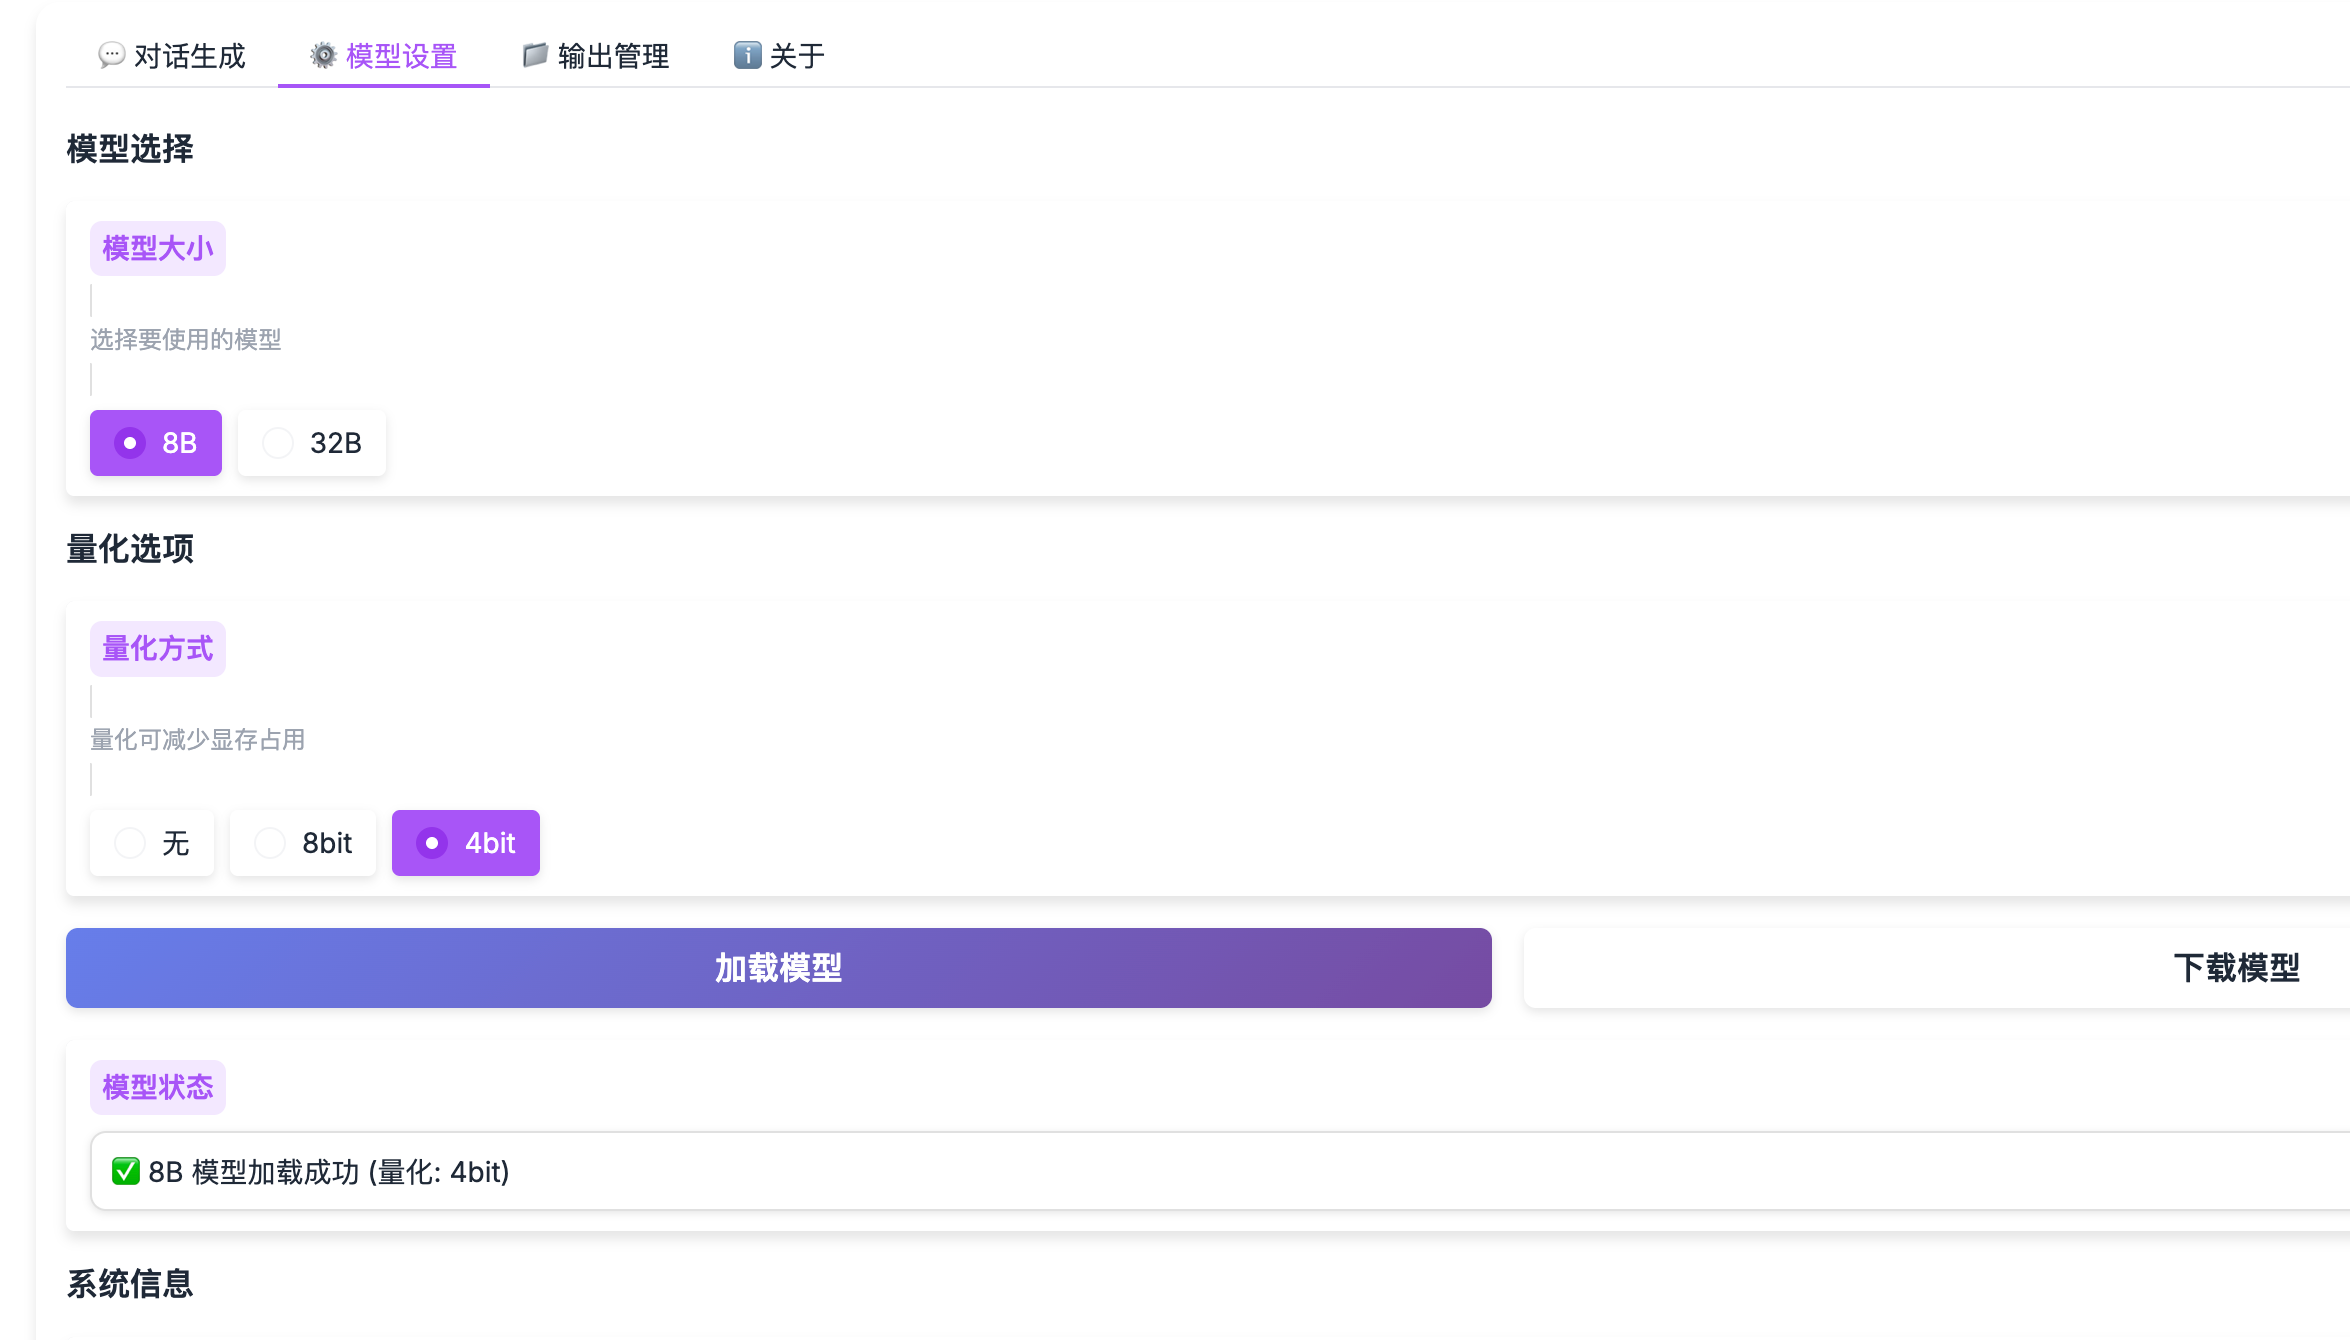
Task: Click the green checkmark in model status
Action: tap(125, 1171)
